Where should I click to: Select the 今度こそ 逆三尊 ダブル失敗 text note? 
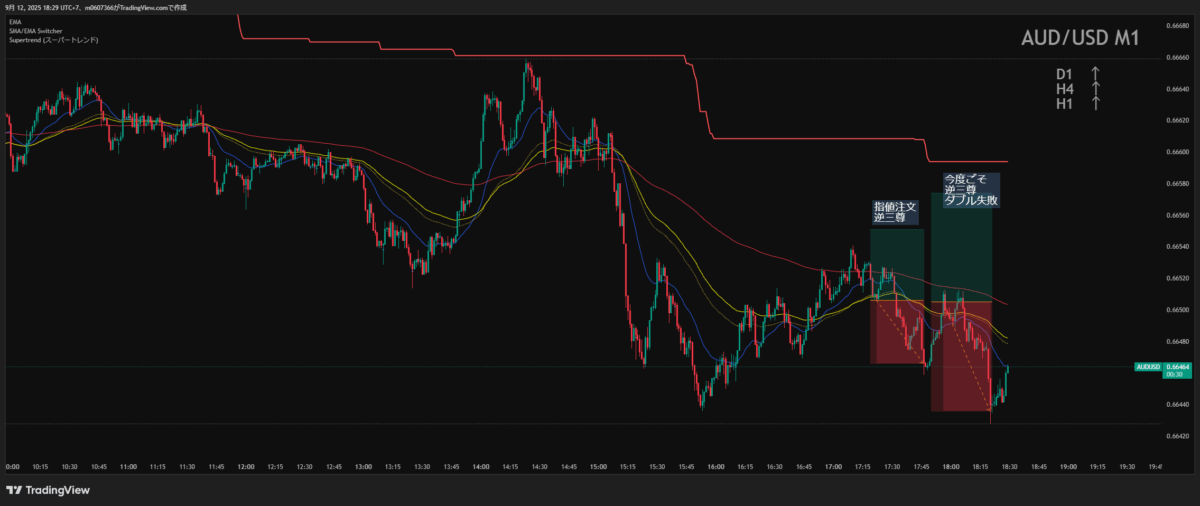coord(970,190)
